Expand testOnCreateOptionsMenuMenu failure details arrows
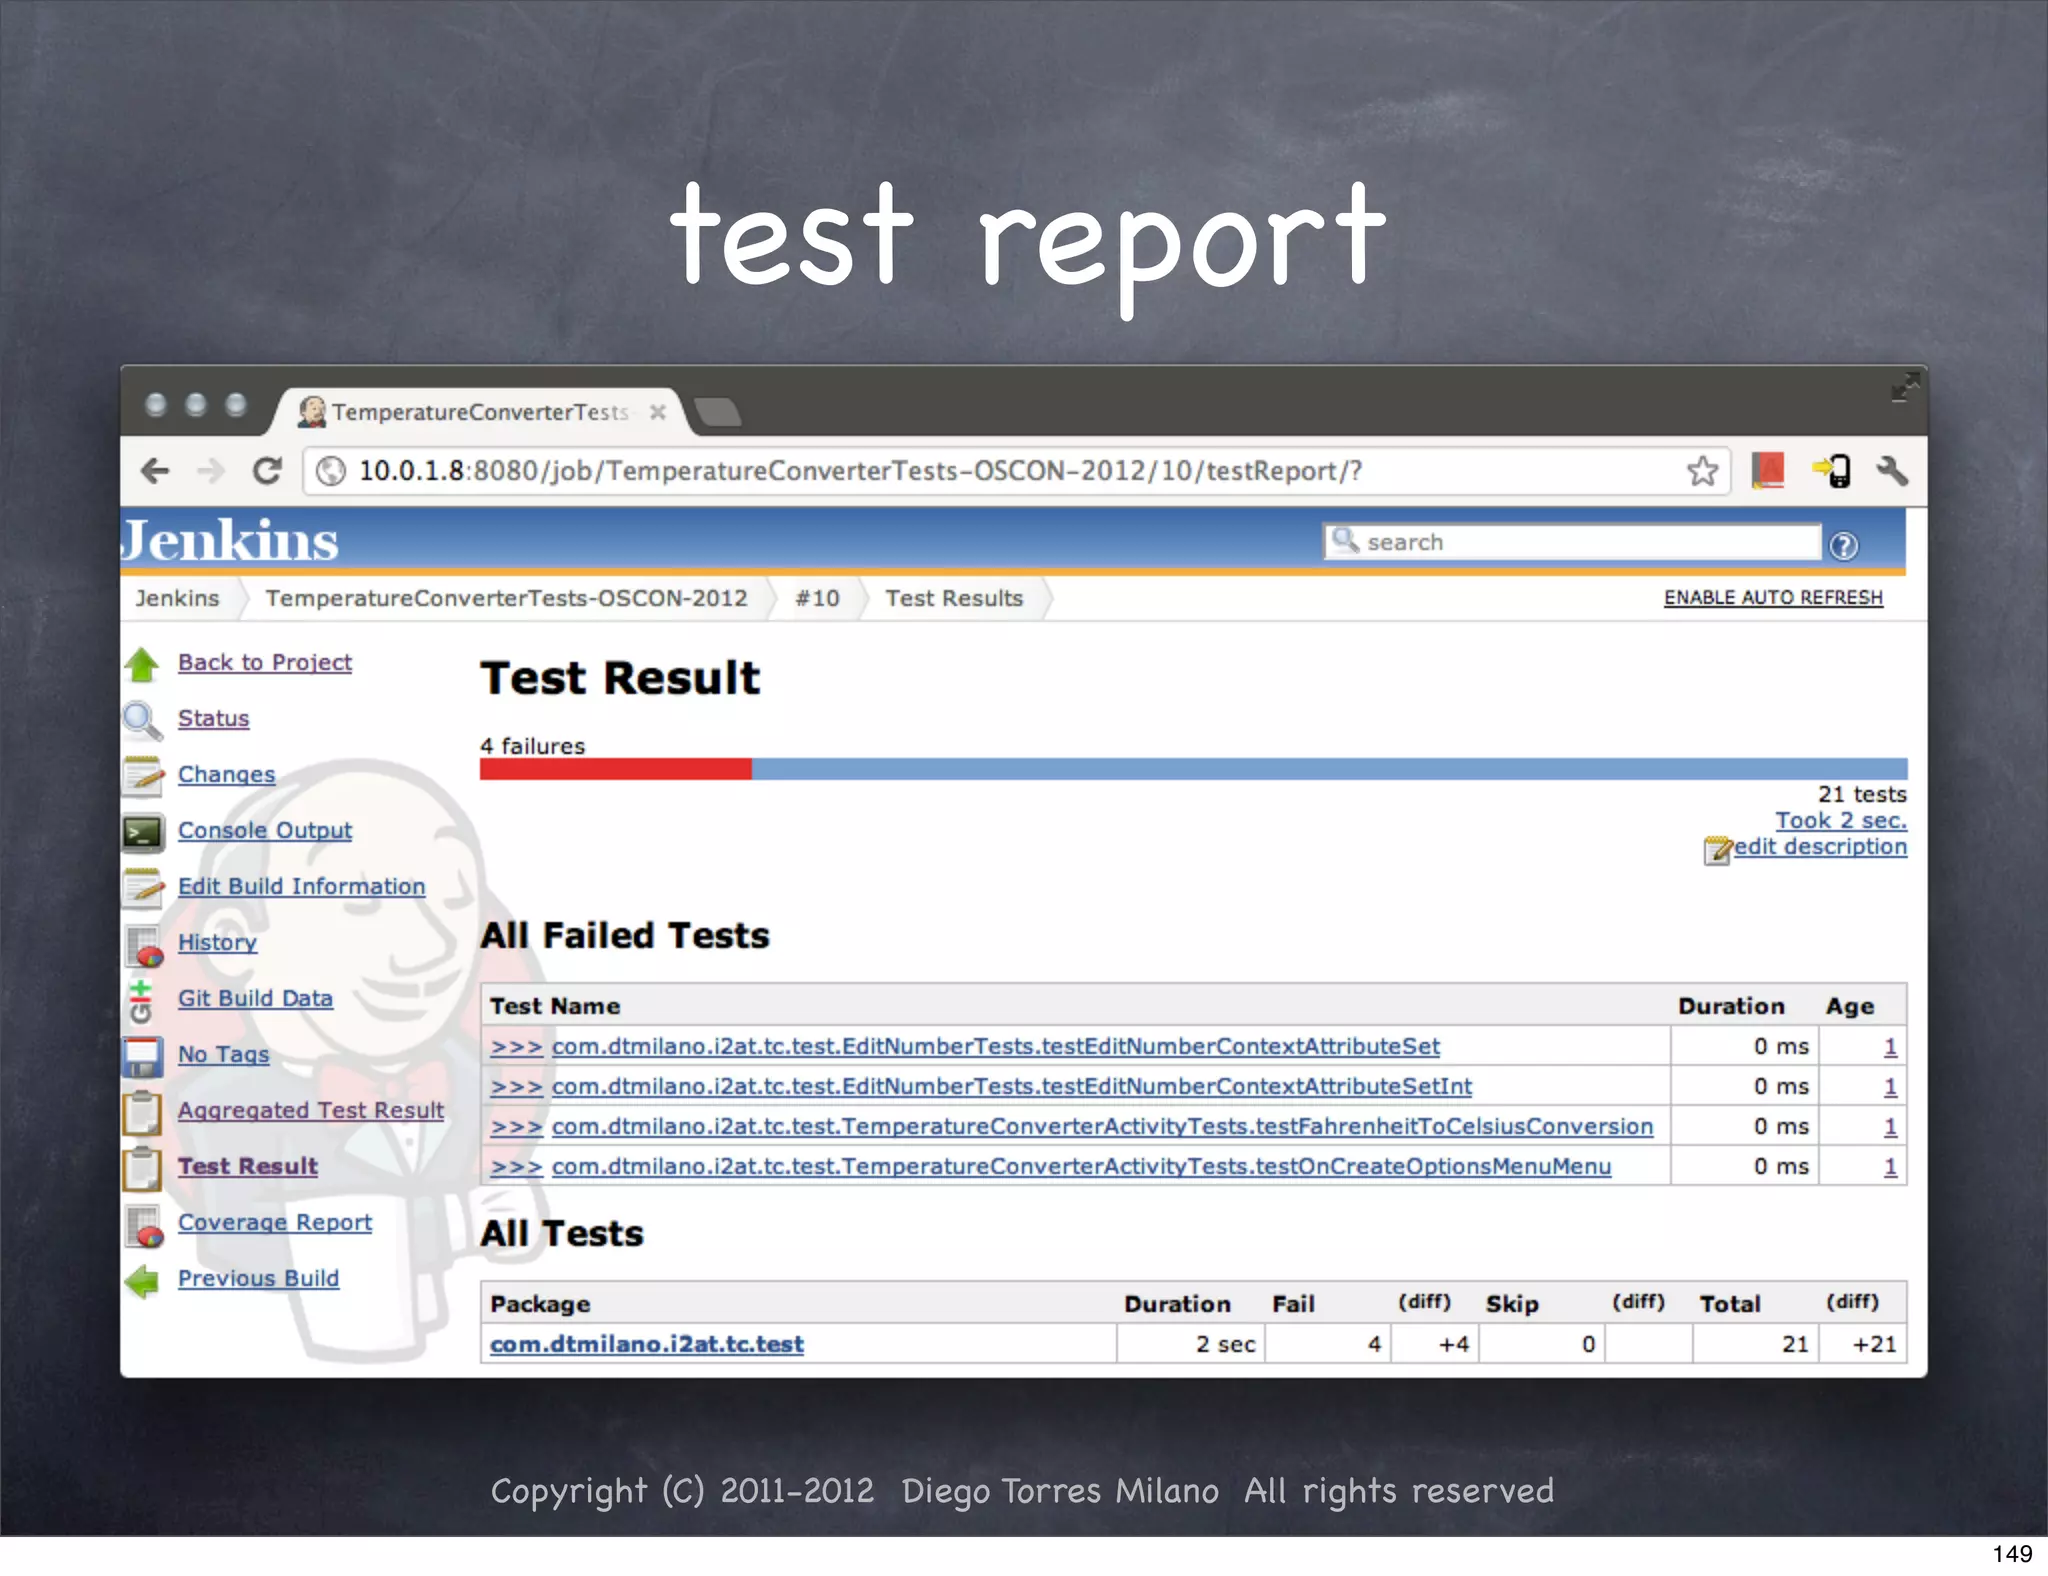2048x1576 pixels. [516, 1167]
